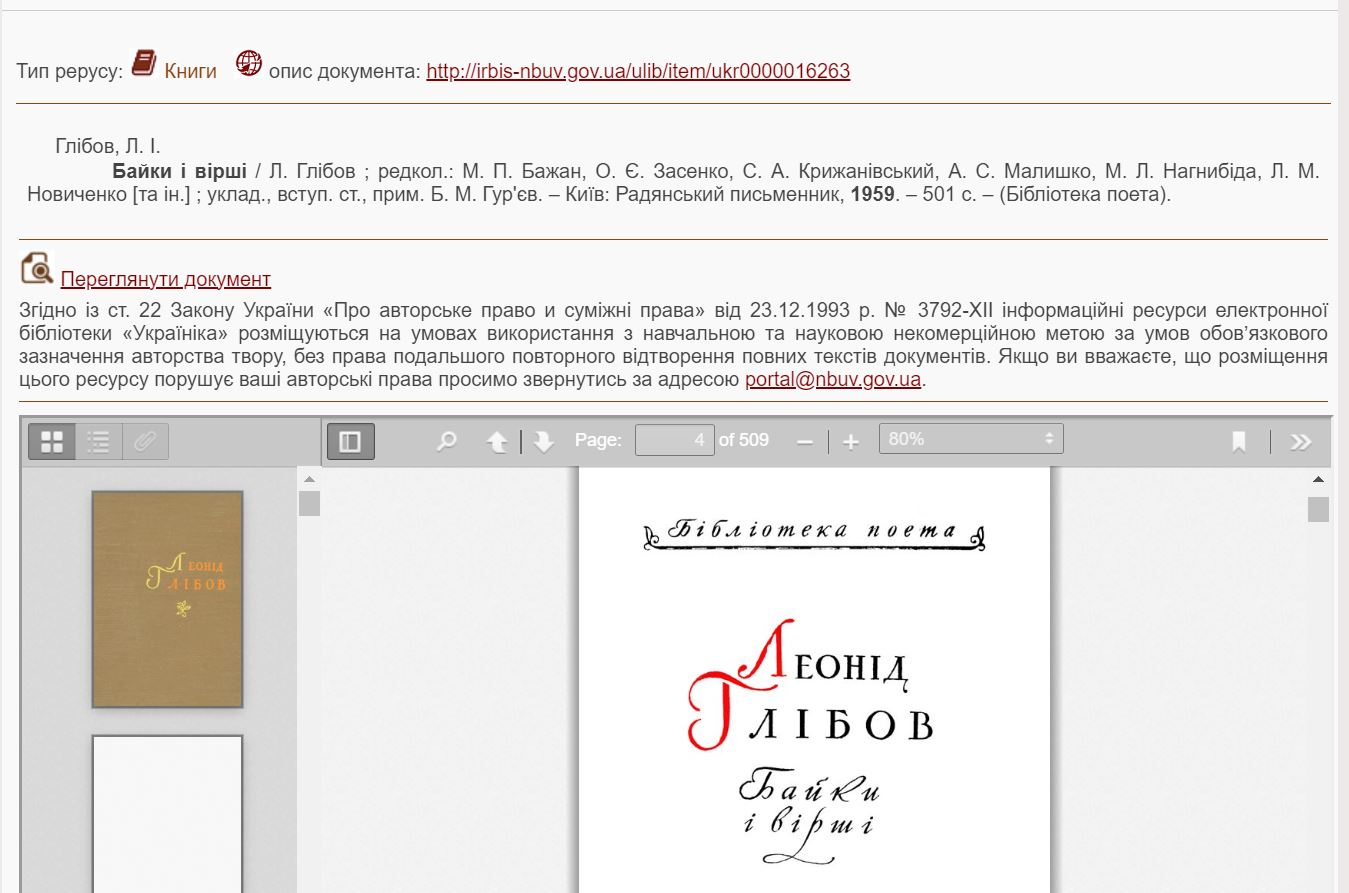Click the globe document description icon

248,64
